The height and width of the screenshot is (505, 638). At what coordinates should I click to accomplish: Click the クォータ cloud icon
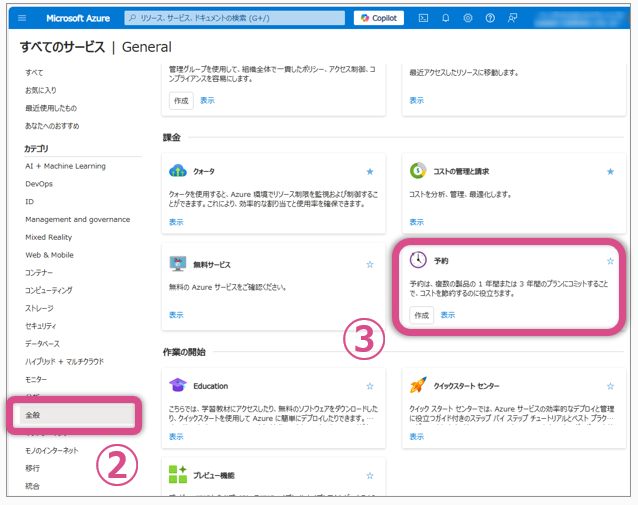tap(178, 171)
